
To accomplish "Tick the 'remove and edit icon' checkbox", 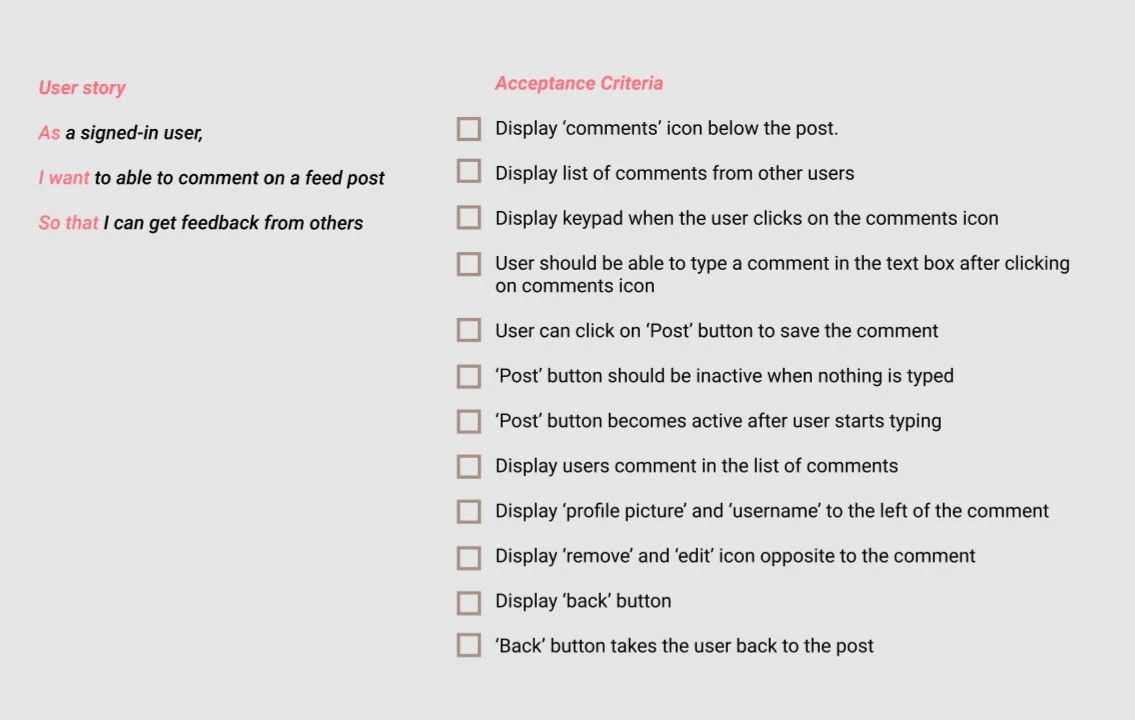I will coord(468,558).
